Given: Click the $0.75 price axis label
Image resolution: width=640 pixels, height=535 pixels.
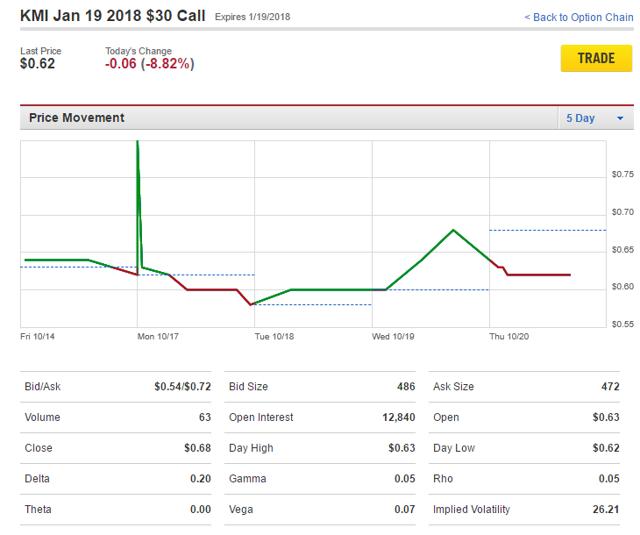Looking at the screenshot, I should point(622,174).
